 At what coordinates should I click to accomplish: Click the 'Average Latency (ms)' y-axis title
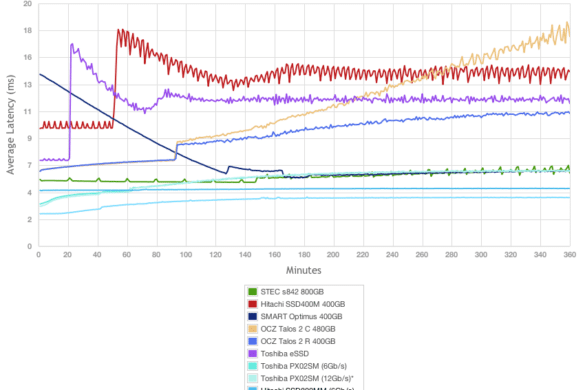(x=10, y=125)
